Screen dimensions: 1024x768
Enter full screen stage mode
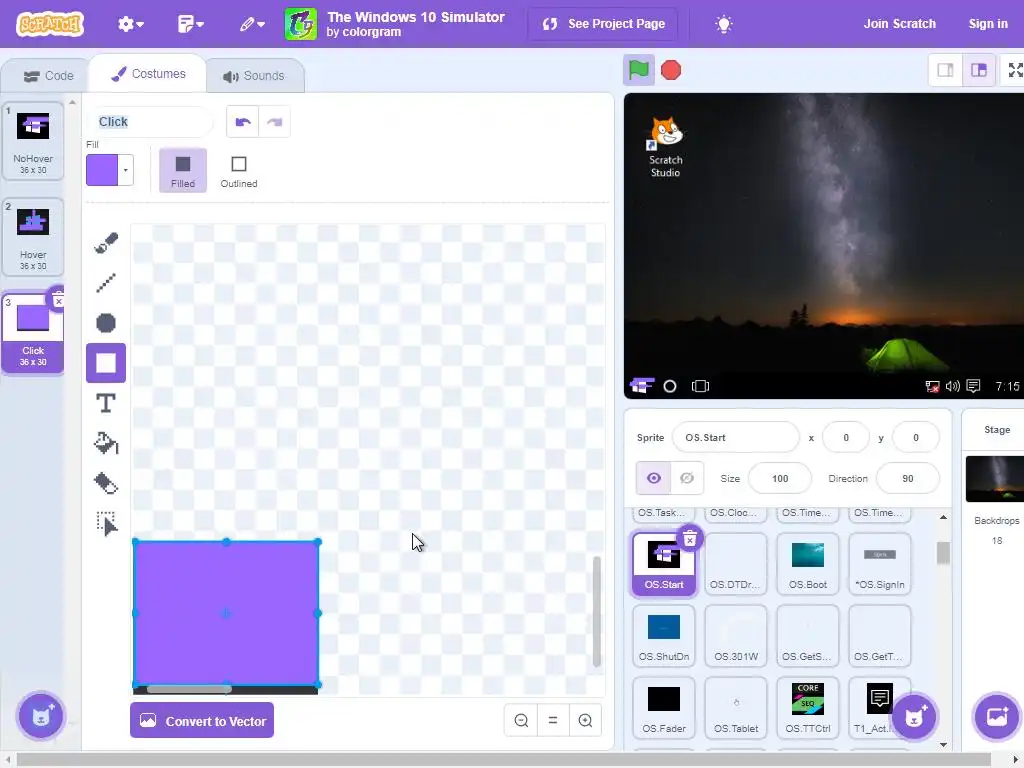[x=1014, y=70]
